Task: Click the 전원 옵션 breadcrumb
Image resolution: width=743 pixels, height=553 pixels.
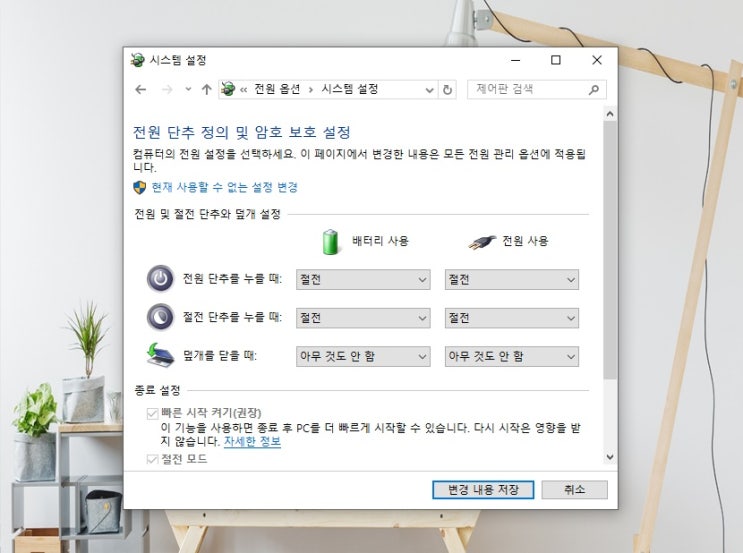Action: click(277, 89)
